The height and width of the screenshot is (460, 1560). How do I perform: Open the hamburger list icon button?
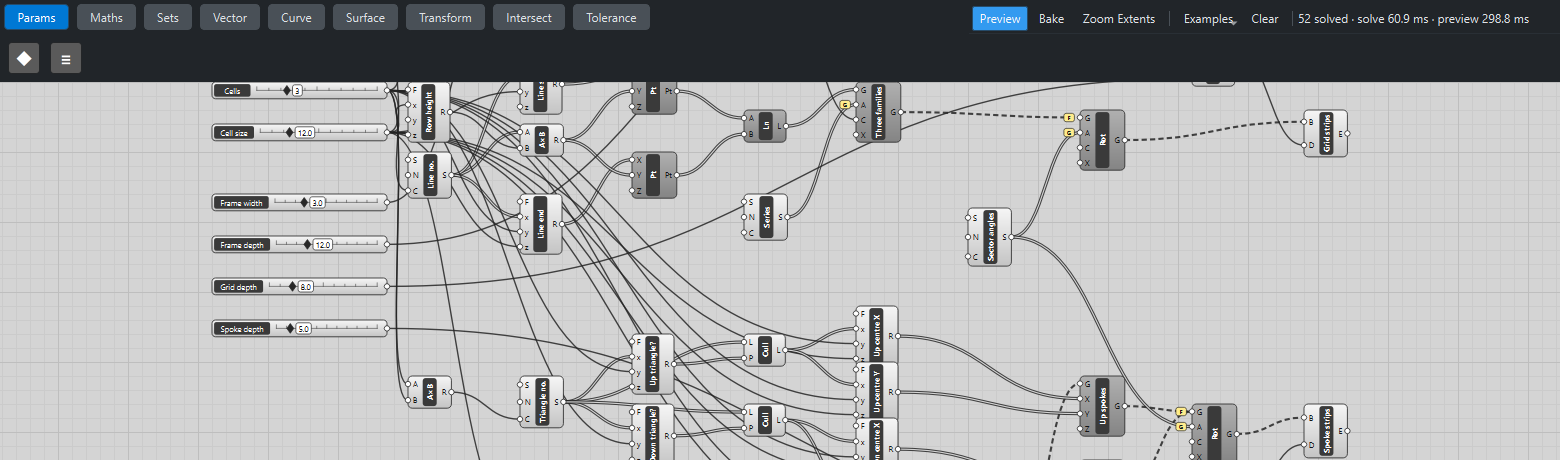(66, 58)
